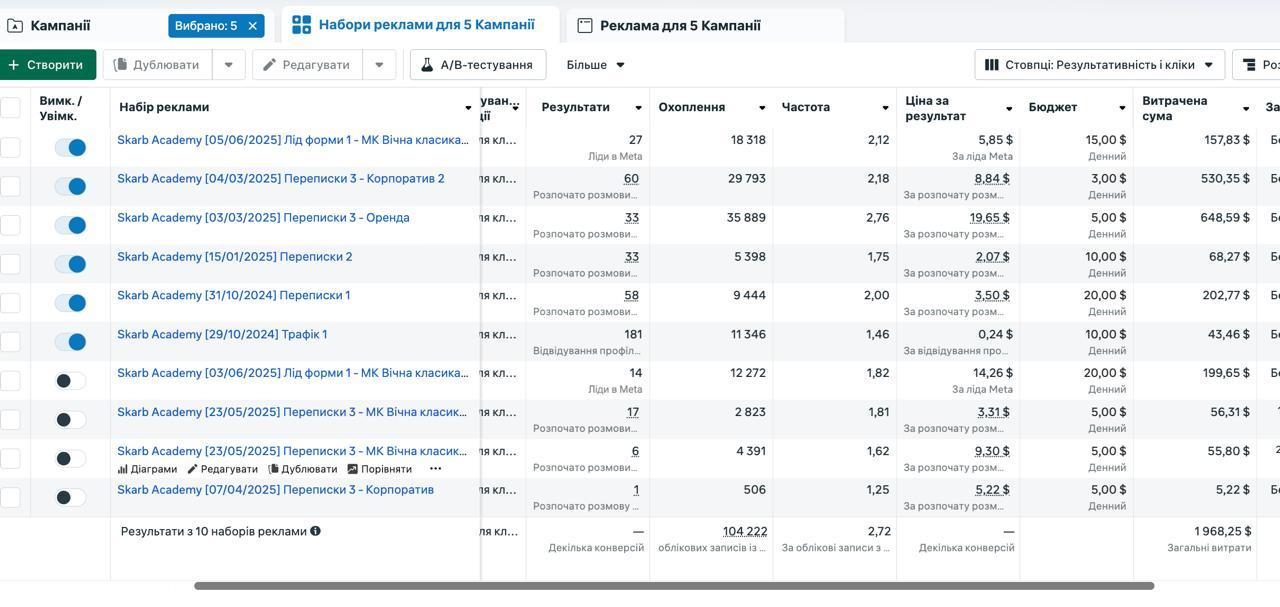Open '[07/04/2025] Переписки 3 - Корпоратив' link
The height and width of the screenshot is (607, 1280).
click(x=275, y=490)
